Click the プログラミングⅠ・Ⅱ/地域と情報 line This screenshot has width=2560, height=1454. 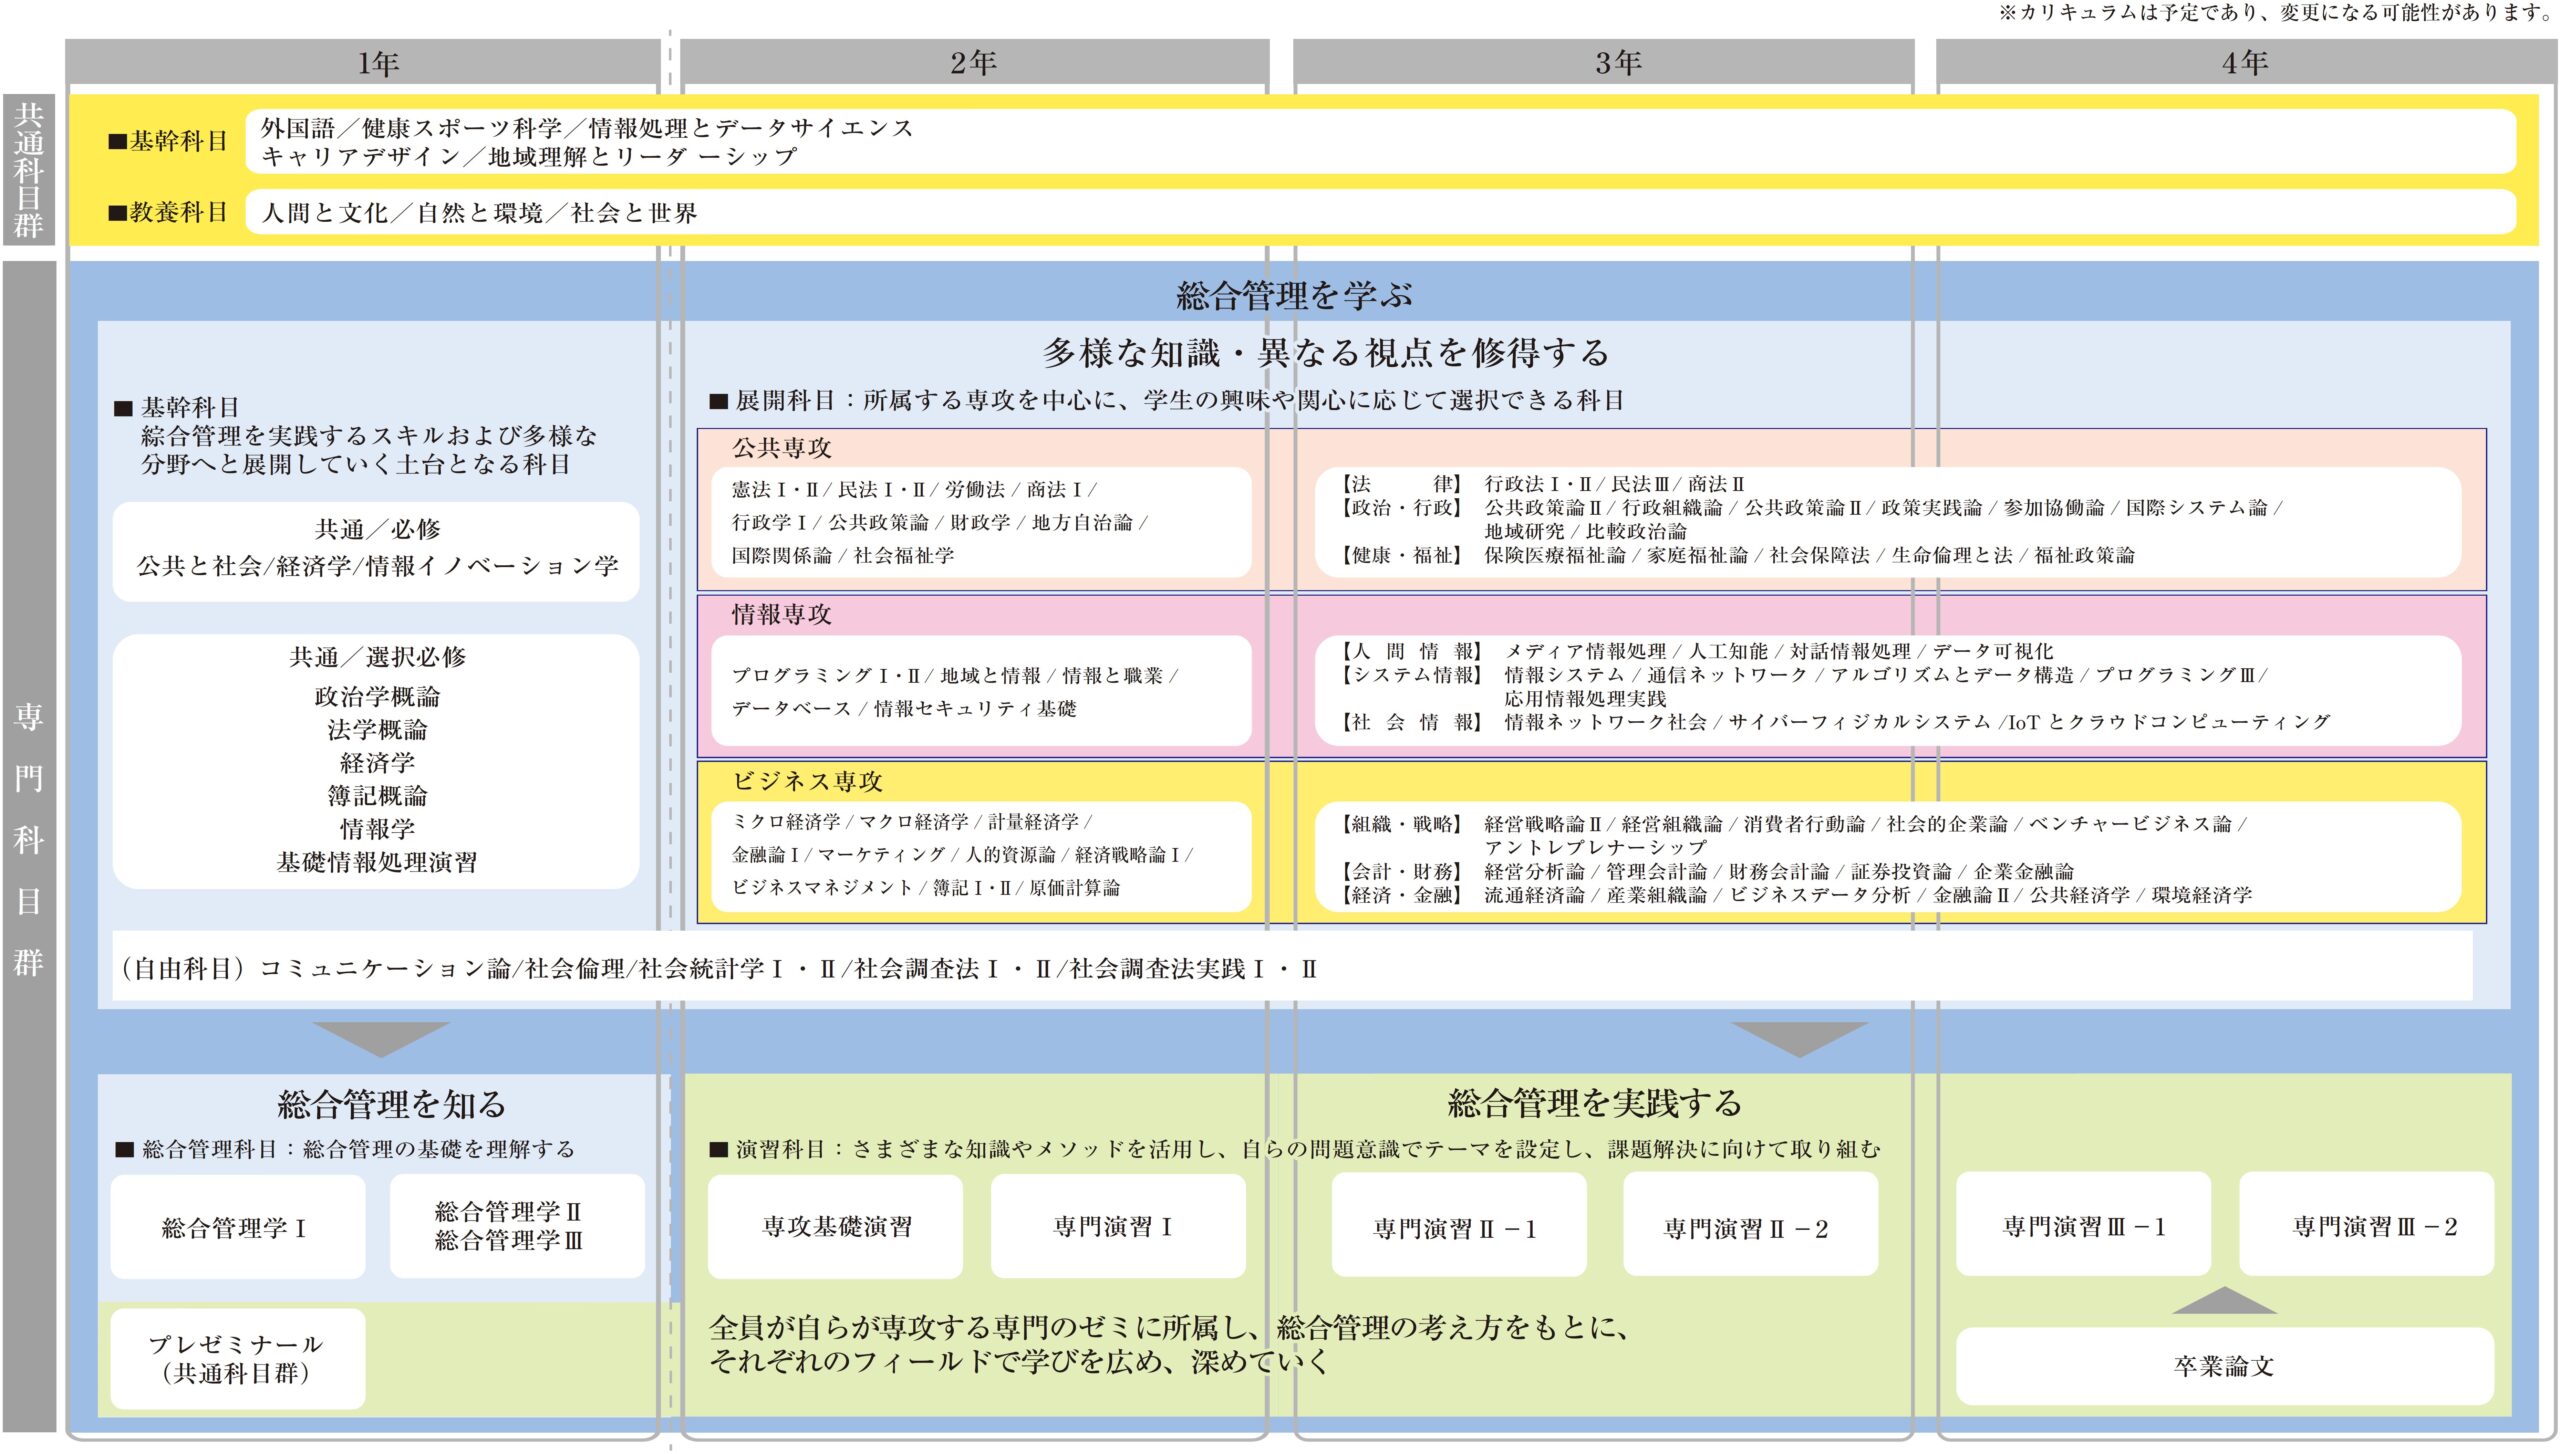click(955, 676)
